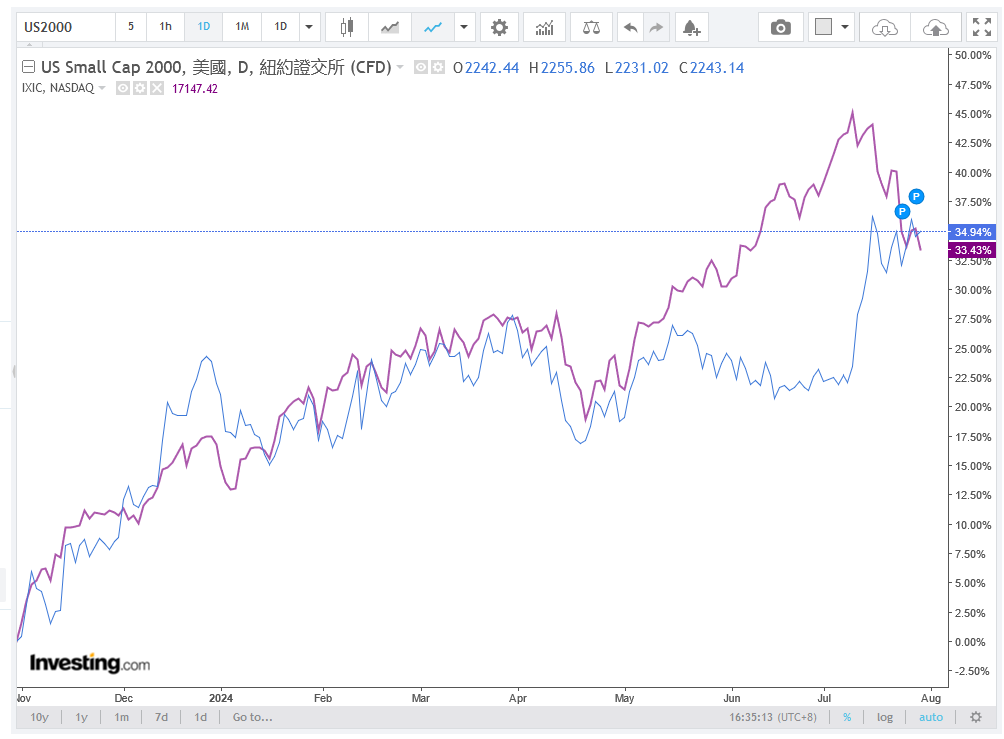Viewport: 1004px width, 739px height.
Task: Open chart style dropdown arrow
Action: (463, 27)
